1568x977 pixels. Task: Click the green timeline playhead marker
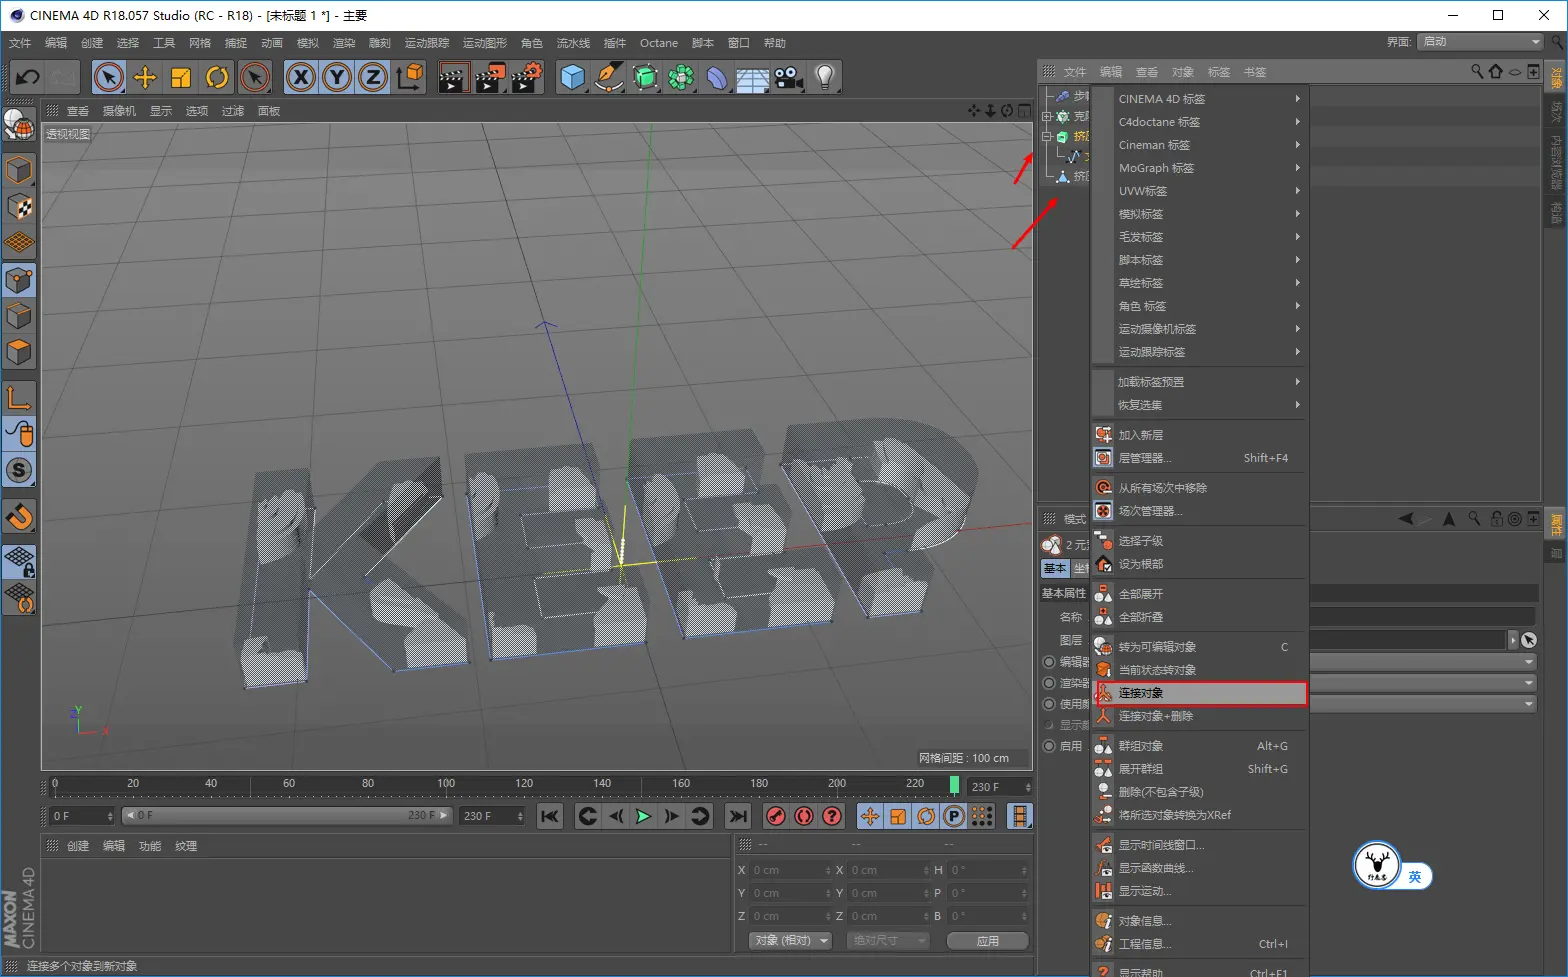[x=954, y=785]
